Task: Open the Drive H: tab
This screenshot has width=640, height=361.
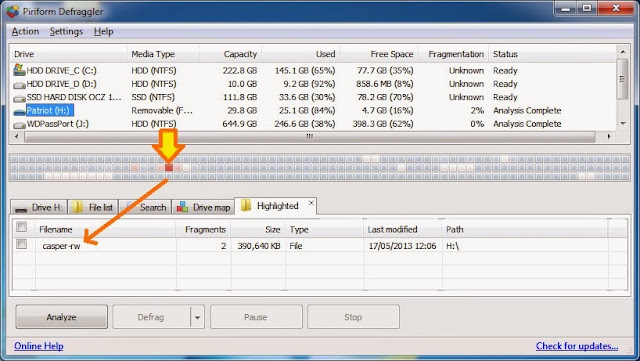Action: point(39,207)
